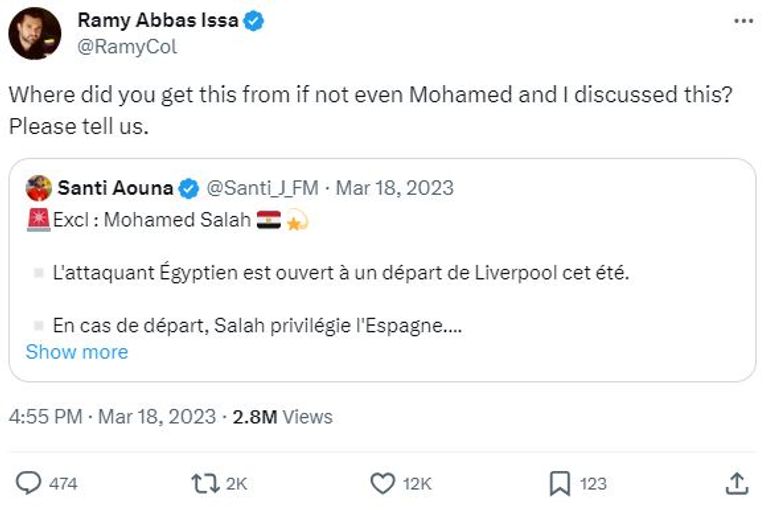Click Santi Aouna's verified badge
768x510 pixels.
[188, 188]
